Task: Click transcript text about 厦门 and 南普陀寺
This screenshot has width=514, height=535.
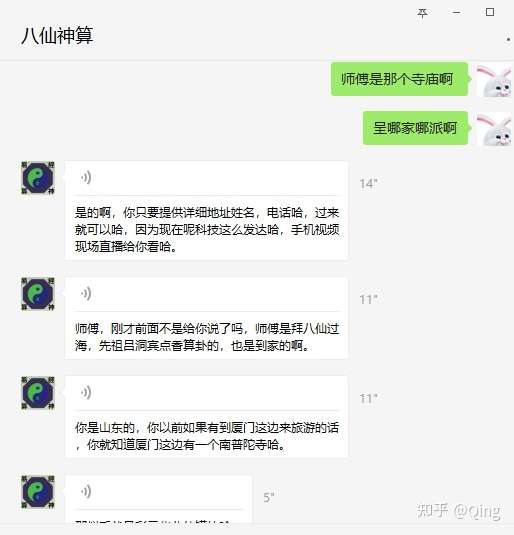Action: point(207,436)
